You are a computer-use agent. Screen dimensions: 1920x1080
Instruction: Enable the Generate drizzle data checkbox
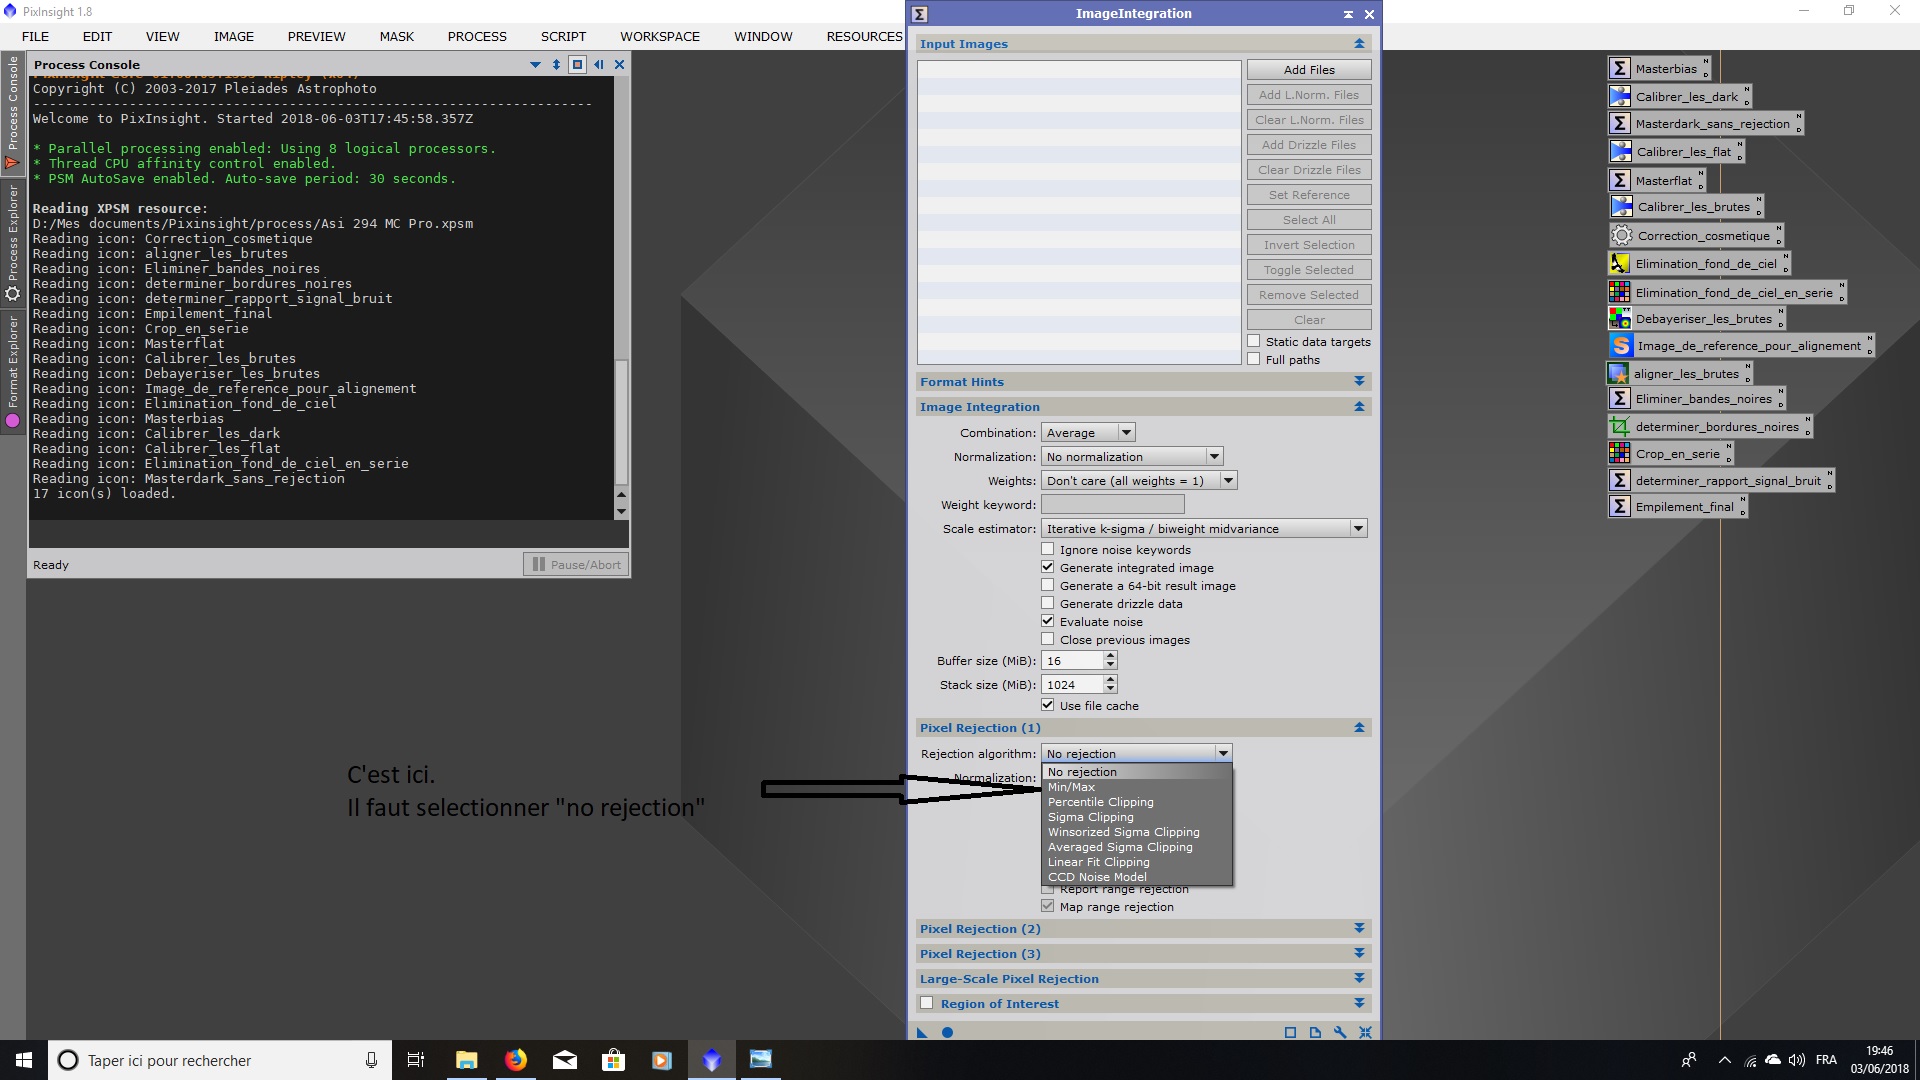1048,603
